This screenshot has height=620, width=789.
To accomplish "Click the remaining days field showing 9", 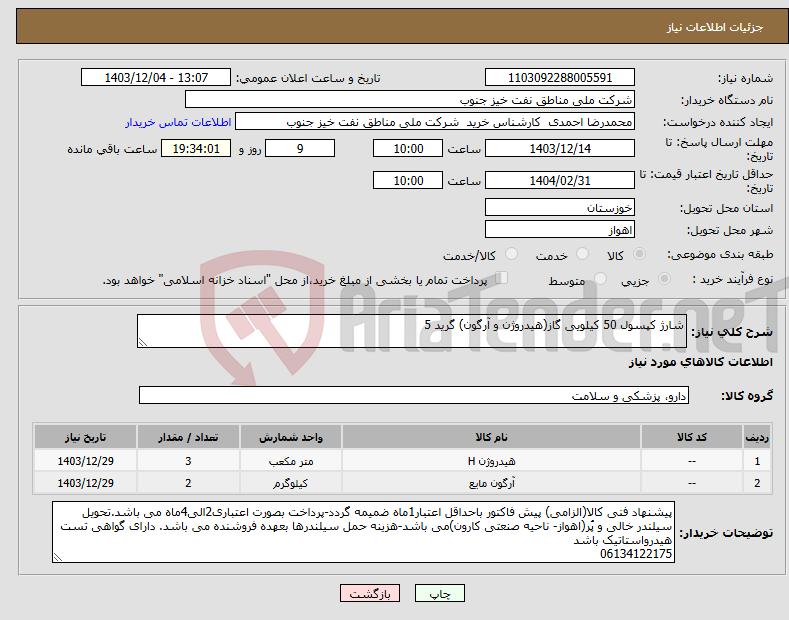I will (300, 148).
